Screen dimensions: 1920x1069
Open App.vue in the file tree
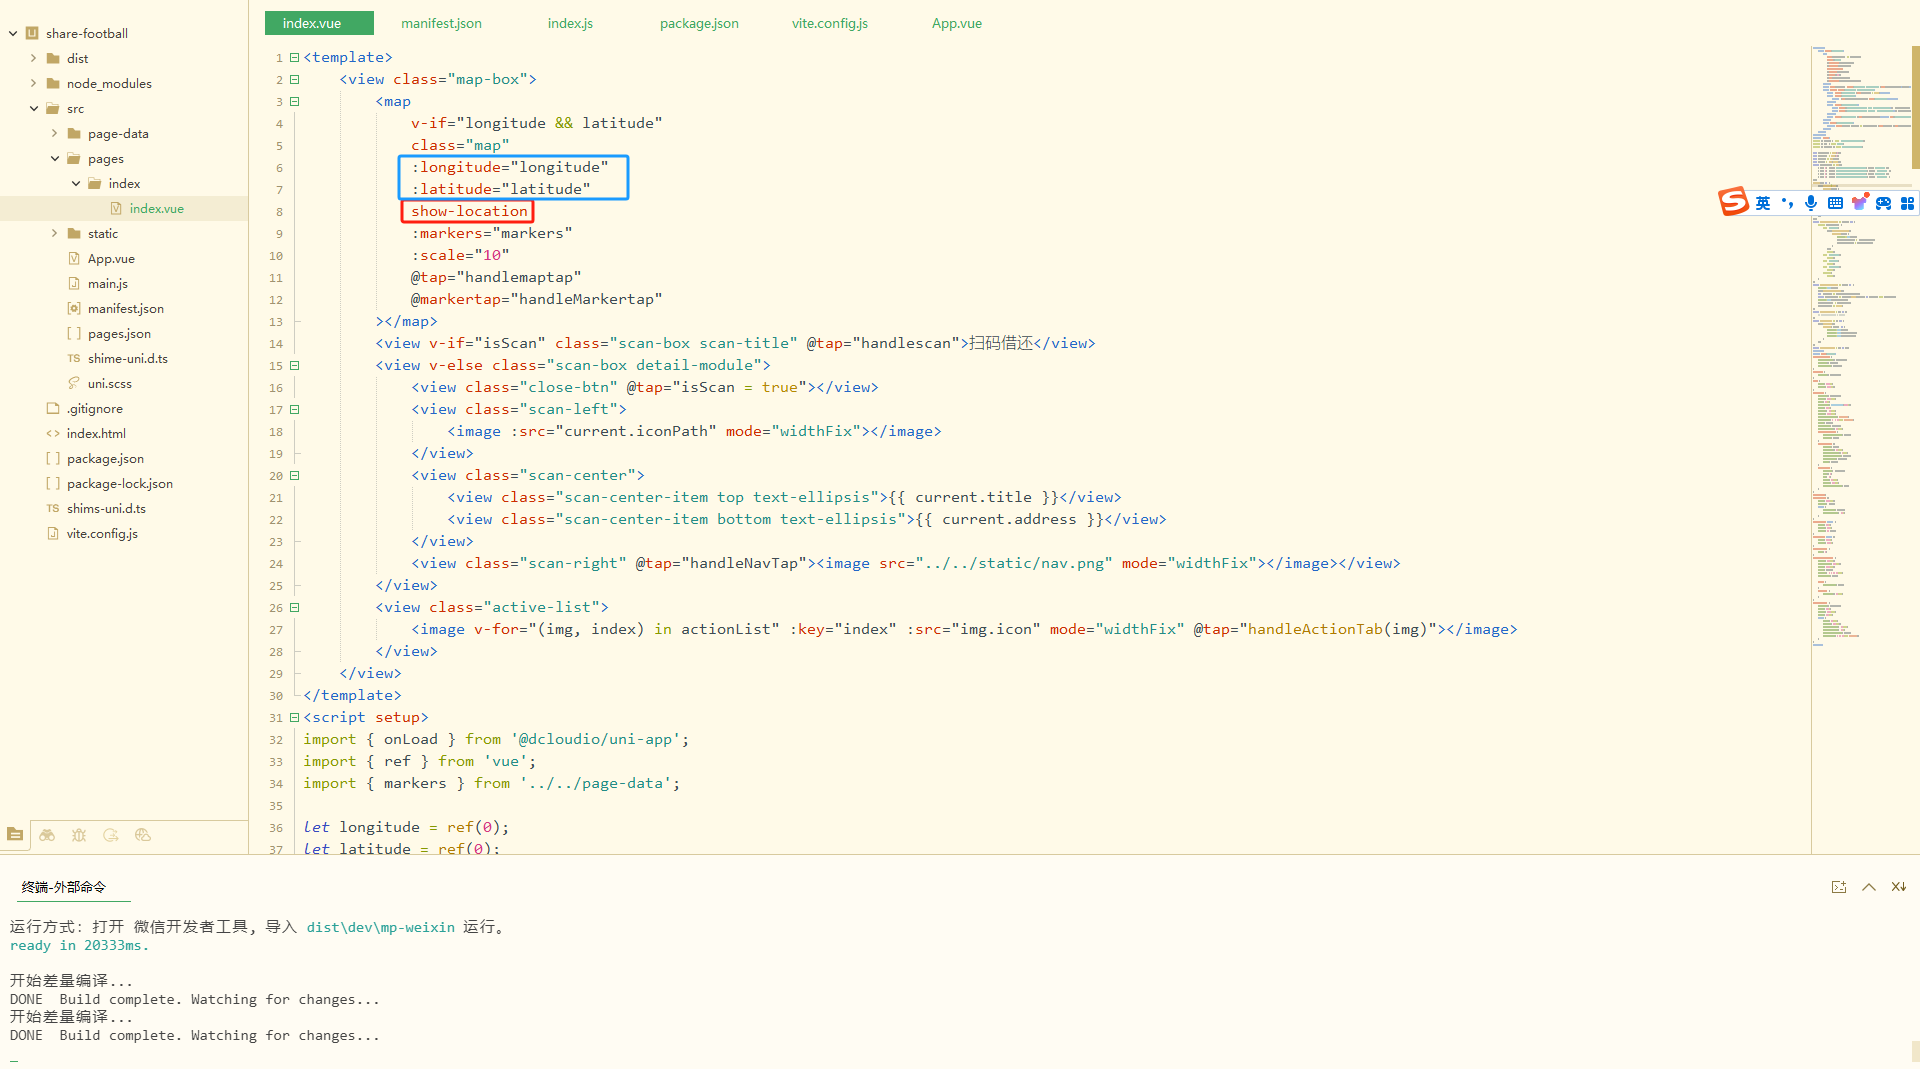[x=111, y=258]
